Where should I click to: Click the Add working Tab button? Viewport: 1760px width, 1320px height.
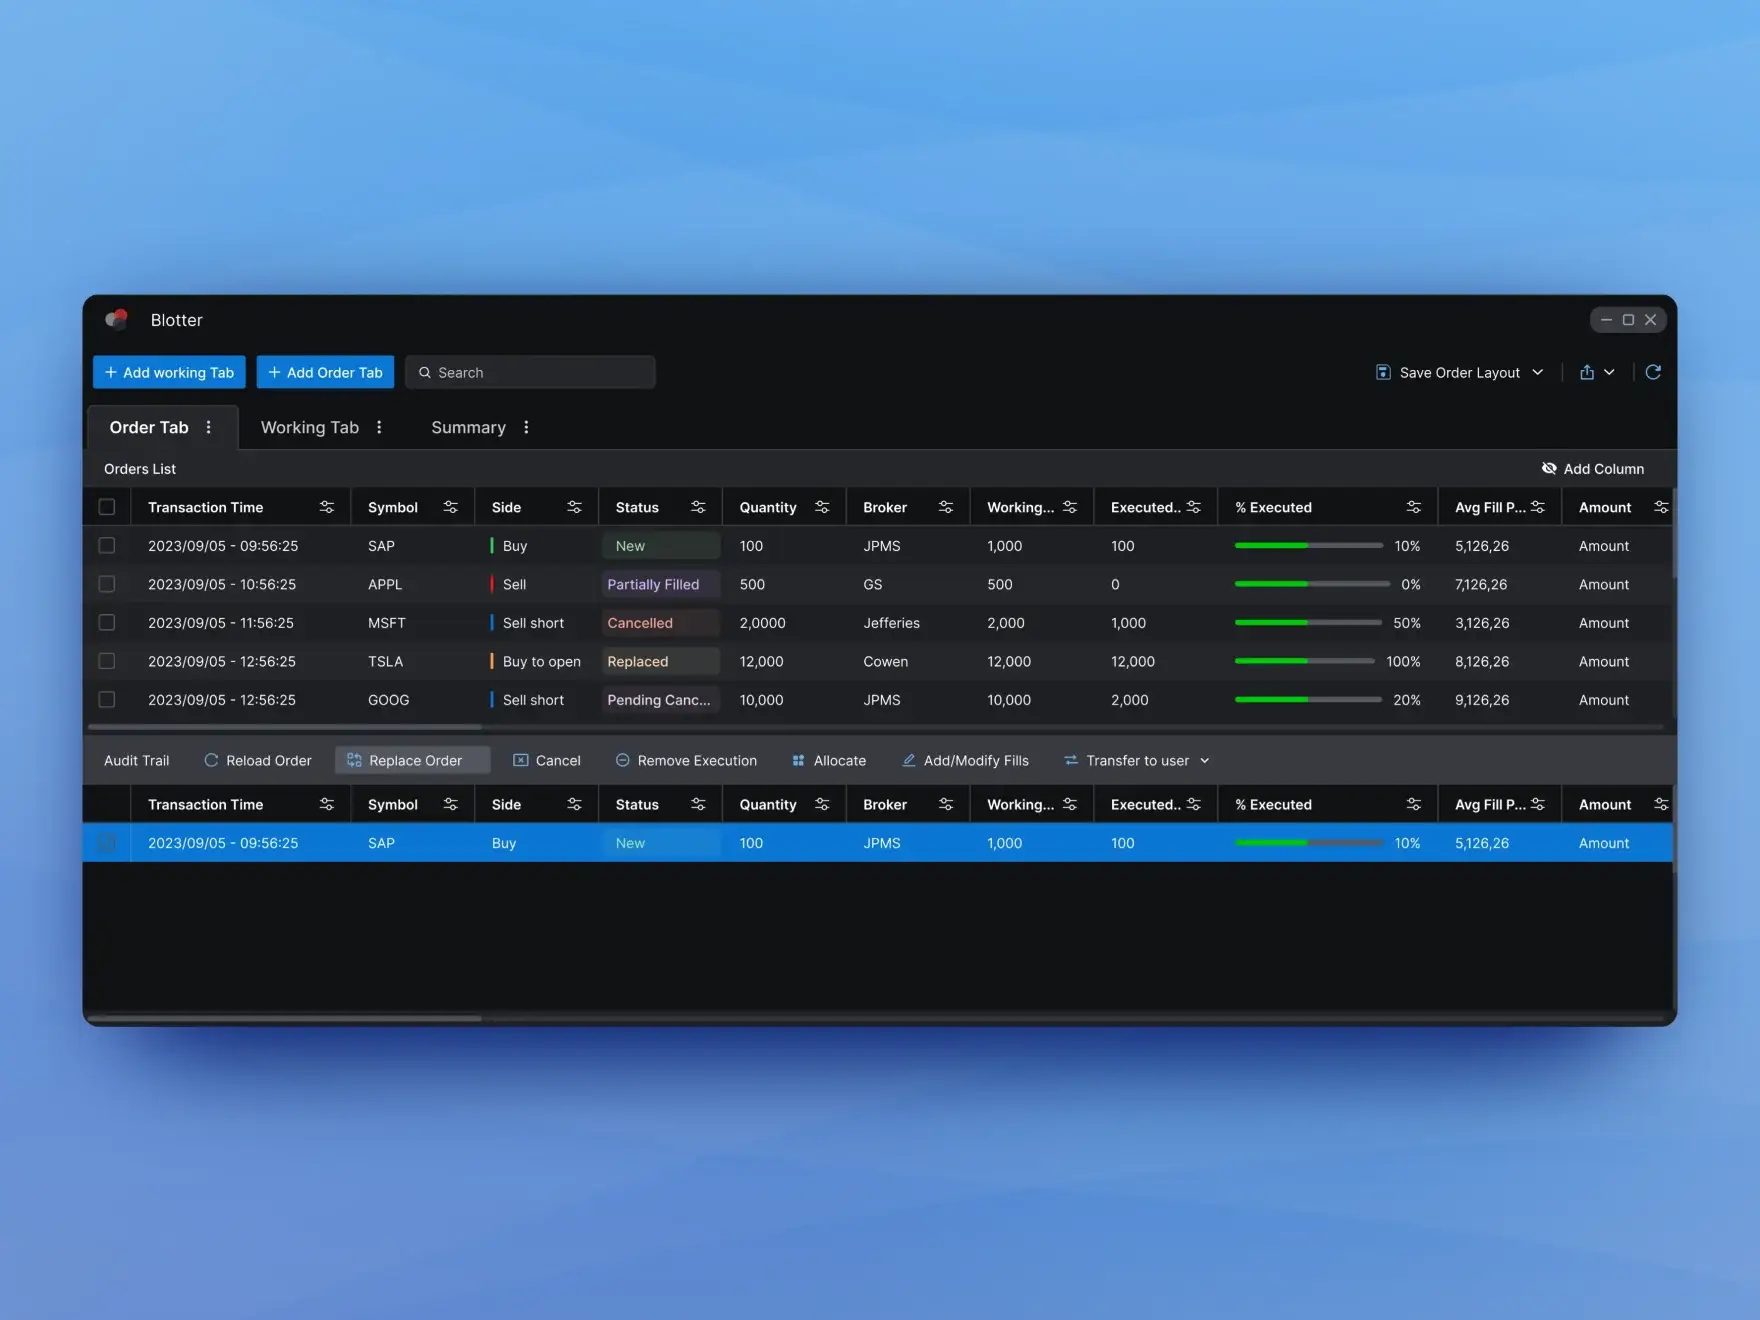168,372
